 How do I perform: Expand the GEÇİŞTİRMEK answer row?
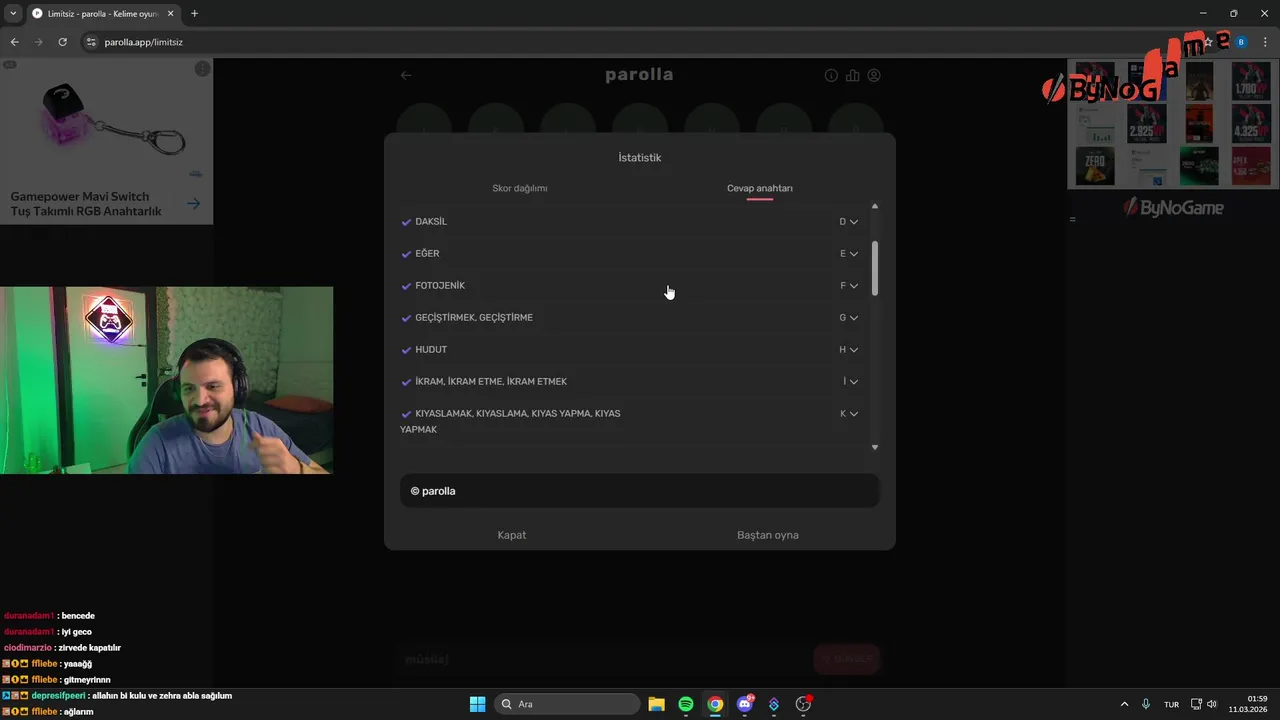(853, 318)
